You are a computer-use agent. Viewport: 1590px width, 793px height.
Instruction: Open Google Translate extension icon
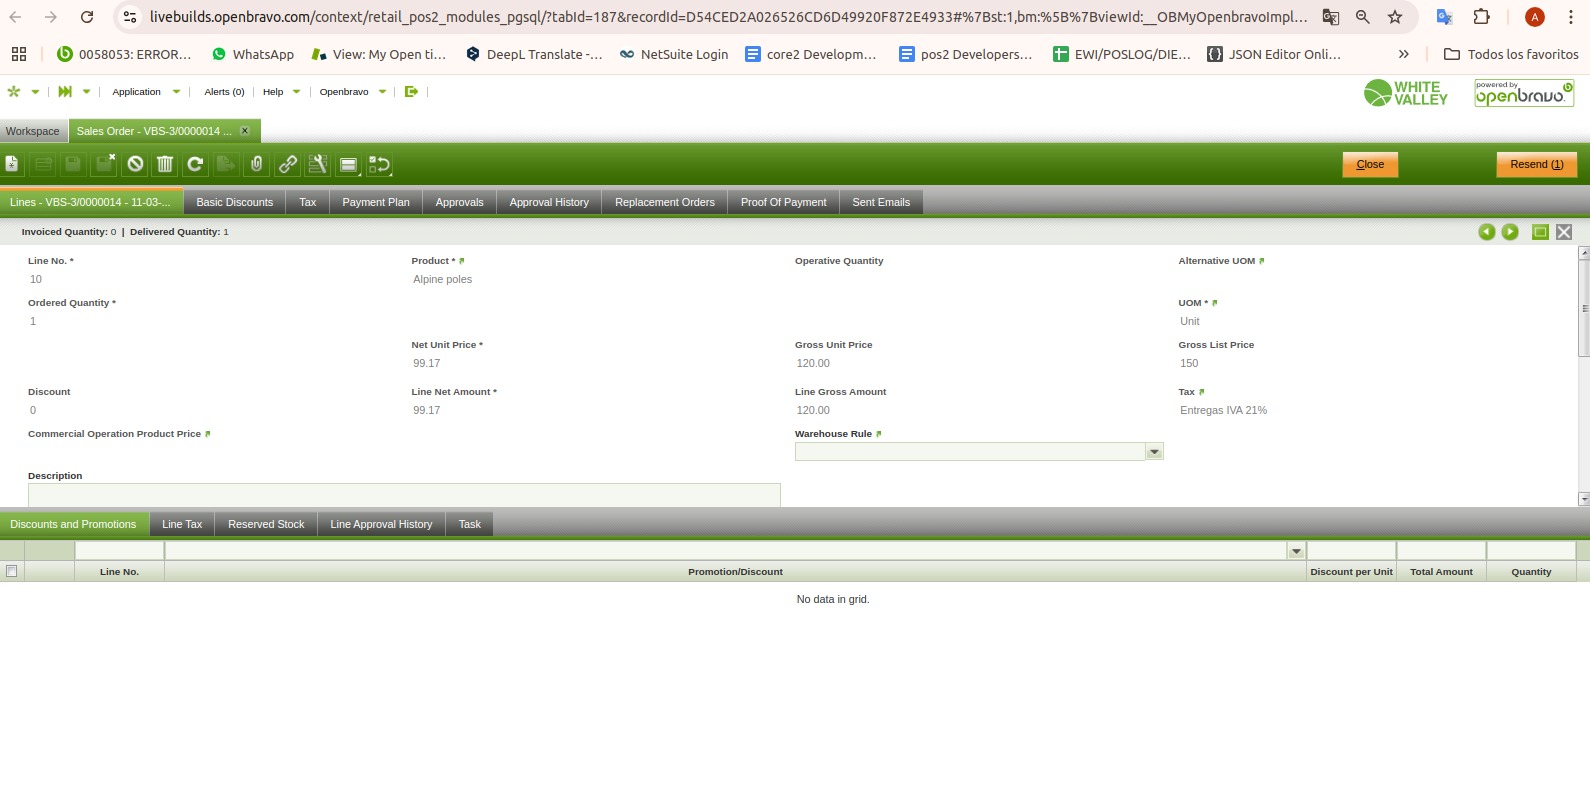[1444, 17]
